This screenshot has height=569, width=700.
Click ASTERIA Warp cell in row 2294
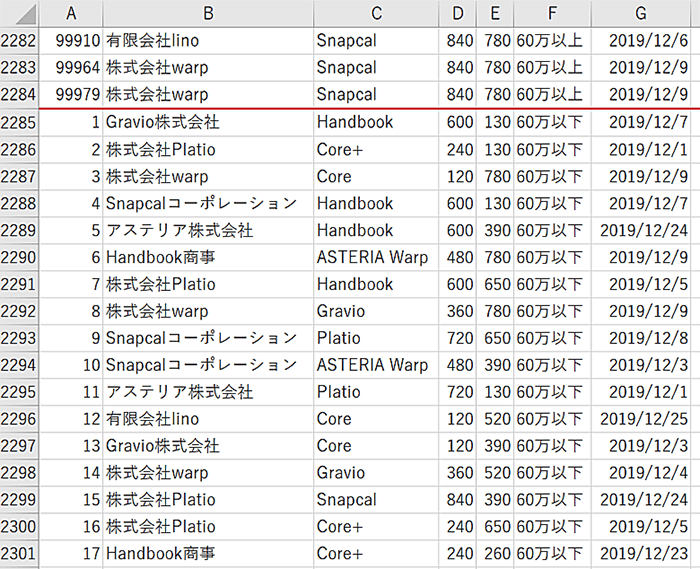[376, 365]
